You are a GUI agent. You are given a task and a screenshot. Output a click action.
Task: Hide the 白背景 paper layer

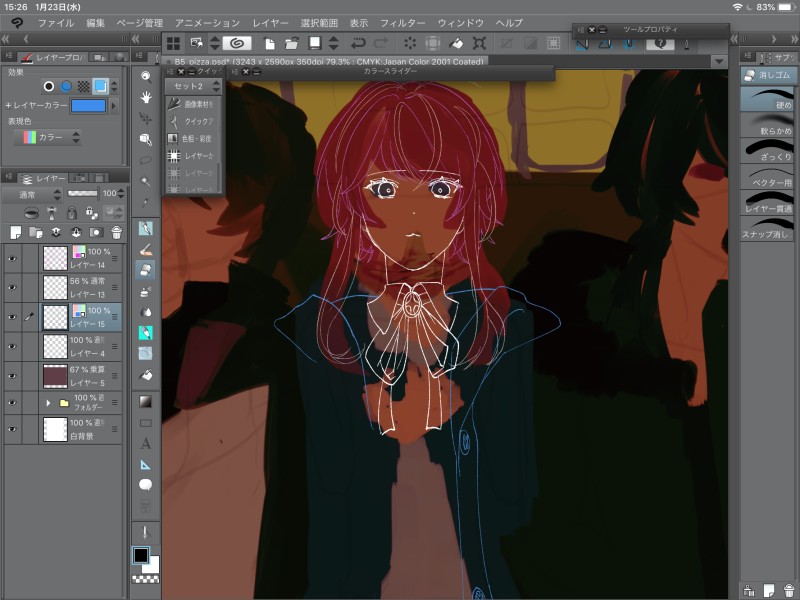click(x=12, y=429)
